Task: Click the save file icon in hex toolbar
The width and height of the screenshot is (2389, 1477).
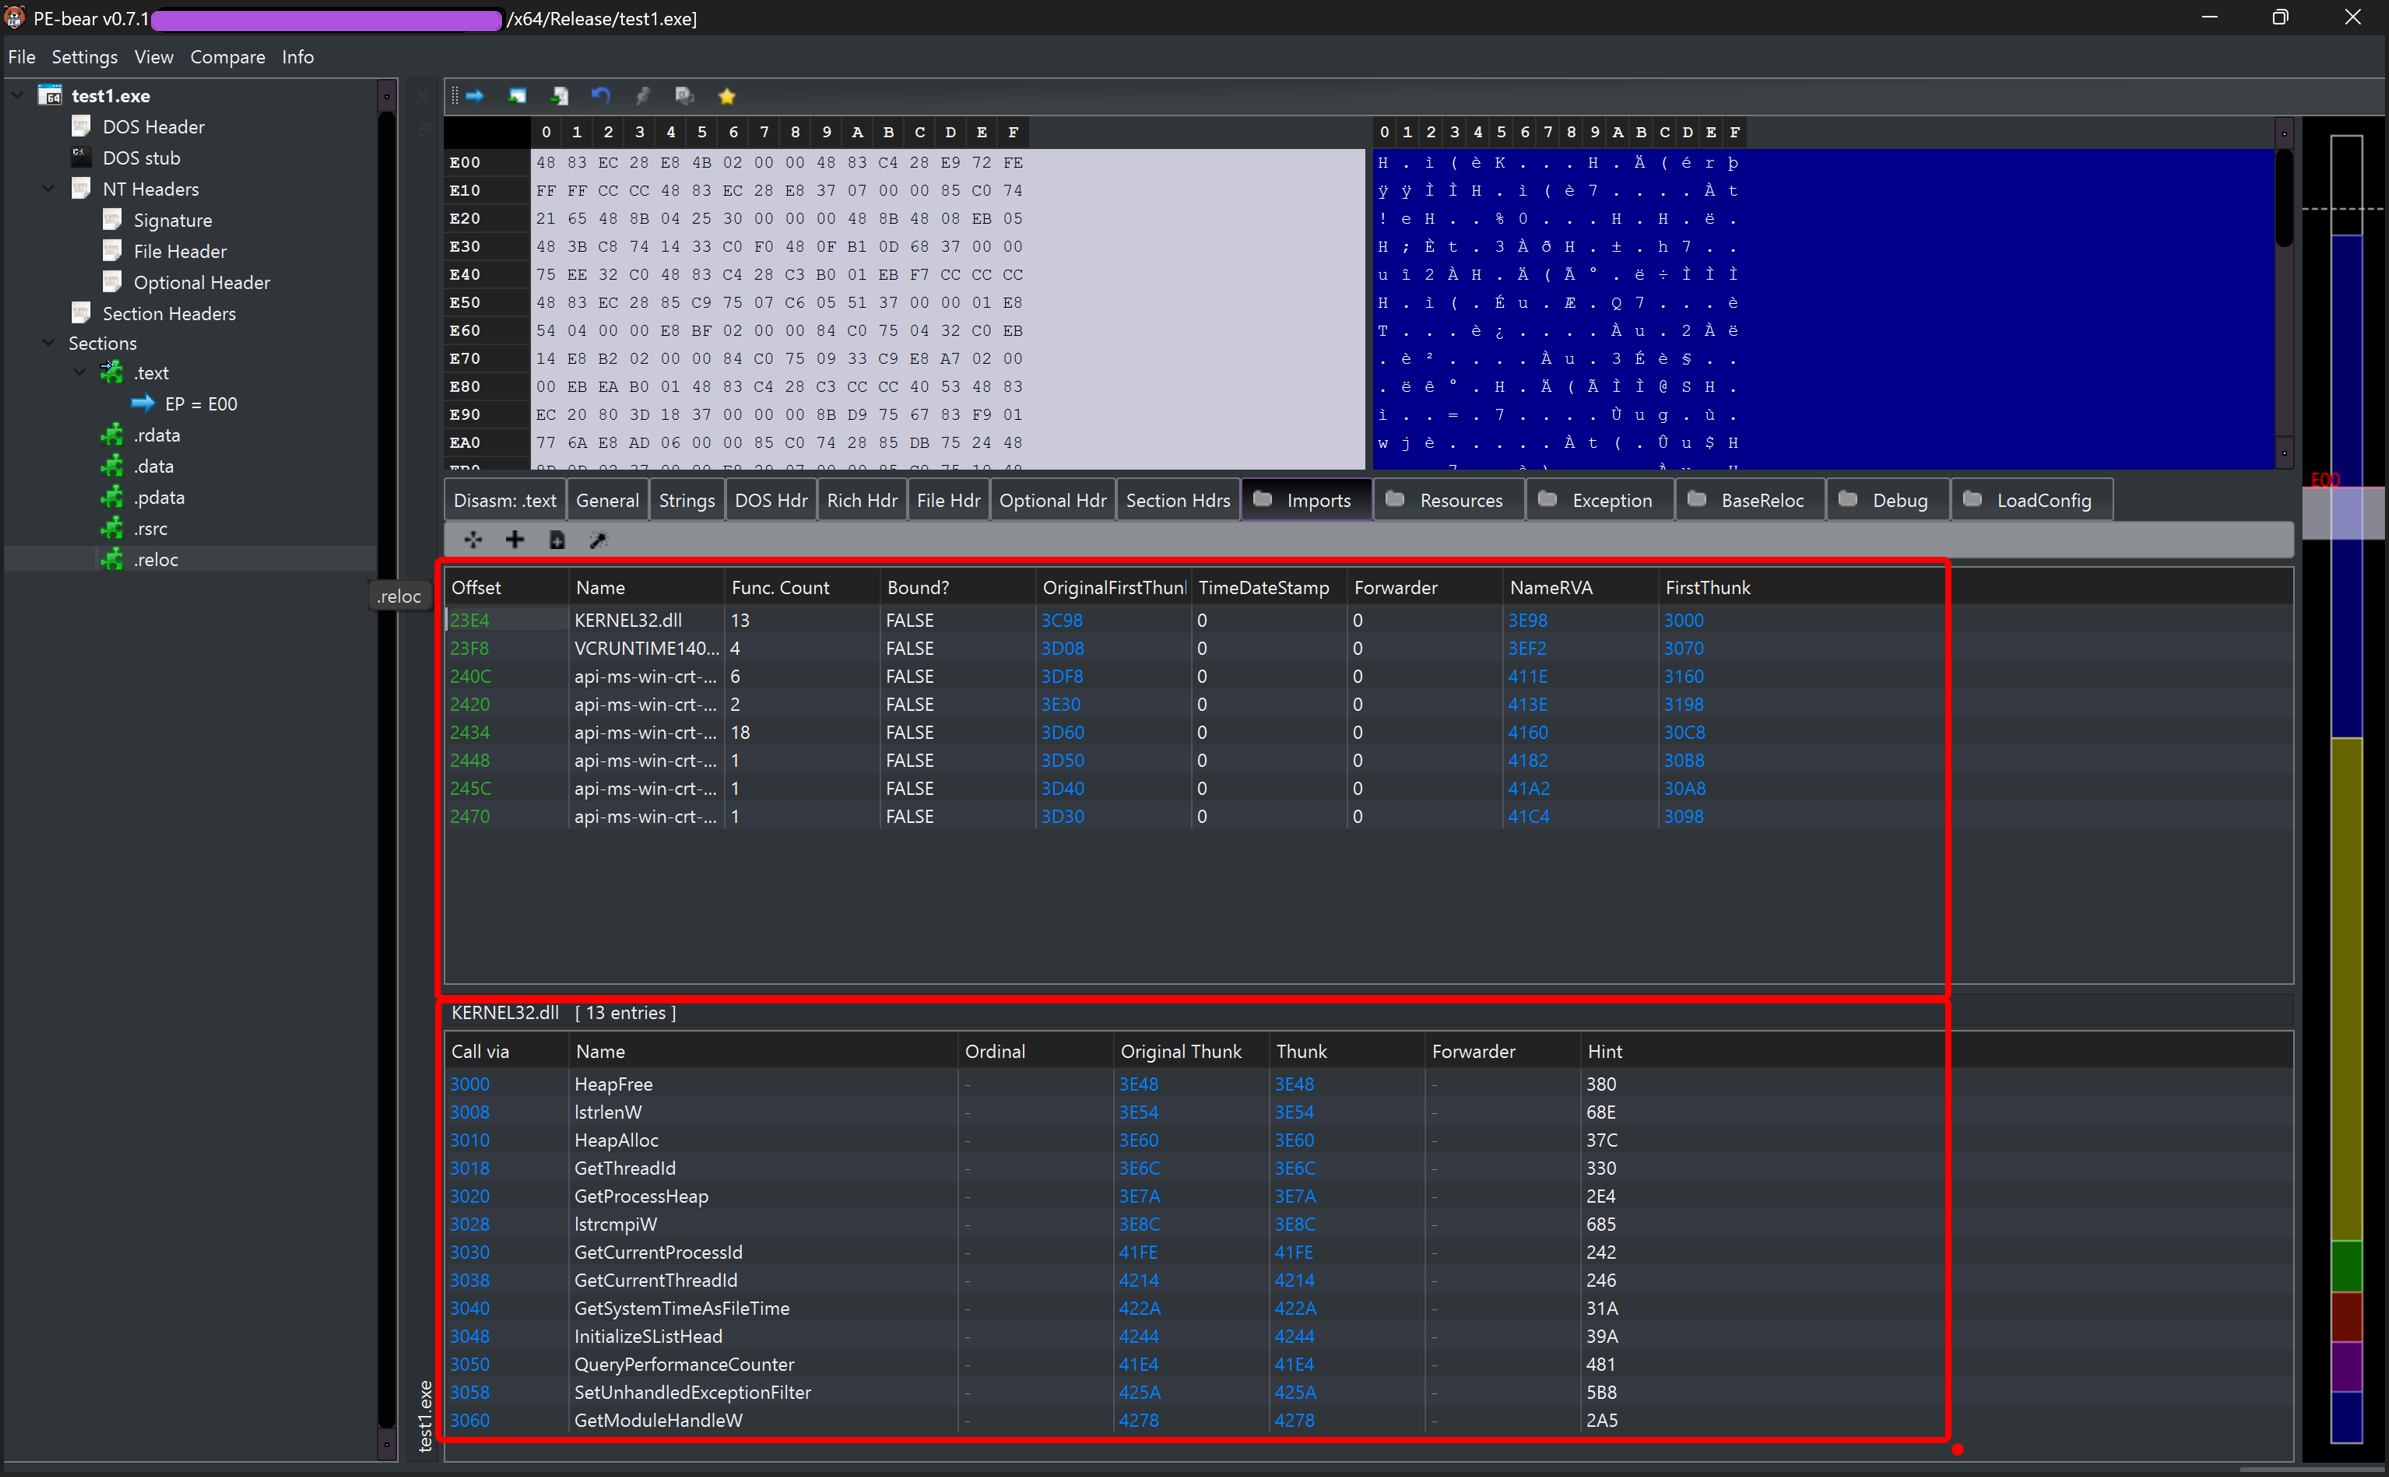Action: (559, 95)
